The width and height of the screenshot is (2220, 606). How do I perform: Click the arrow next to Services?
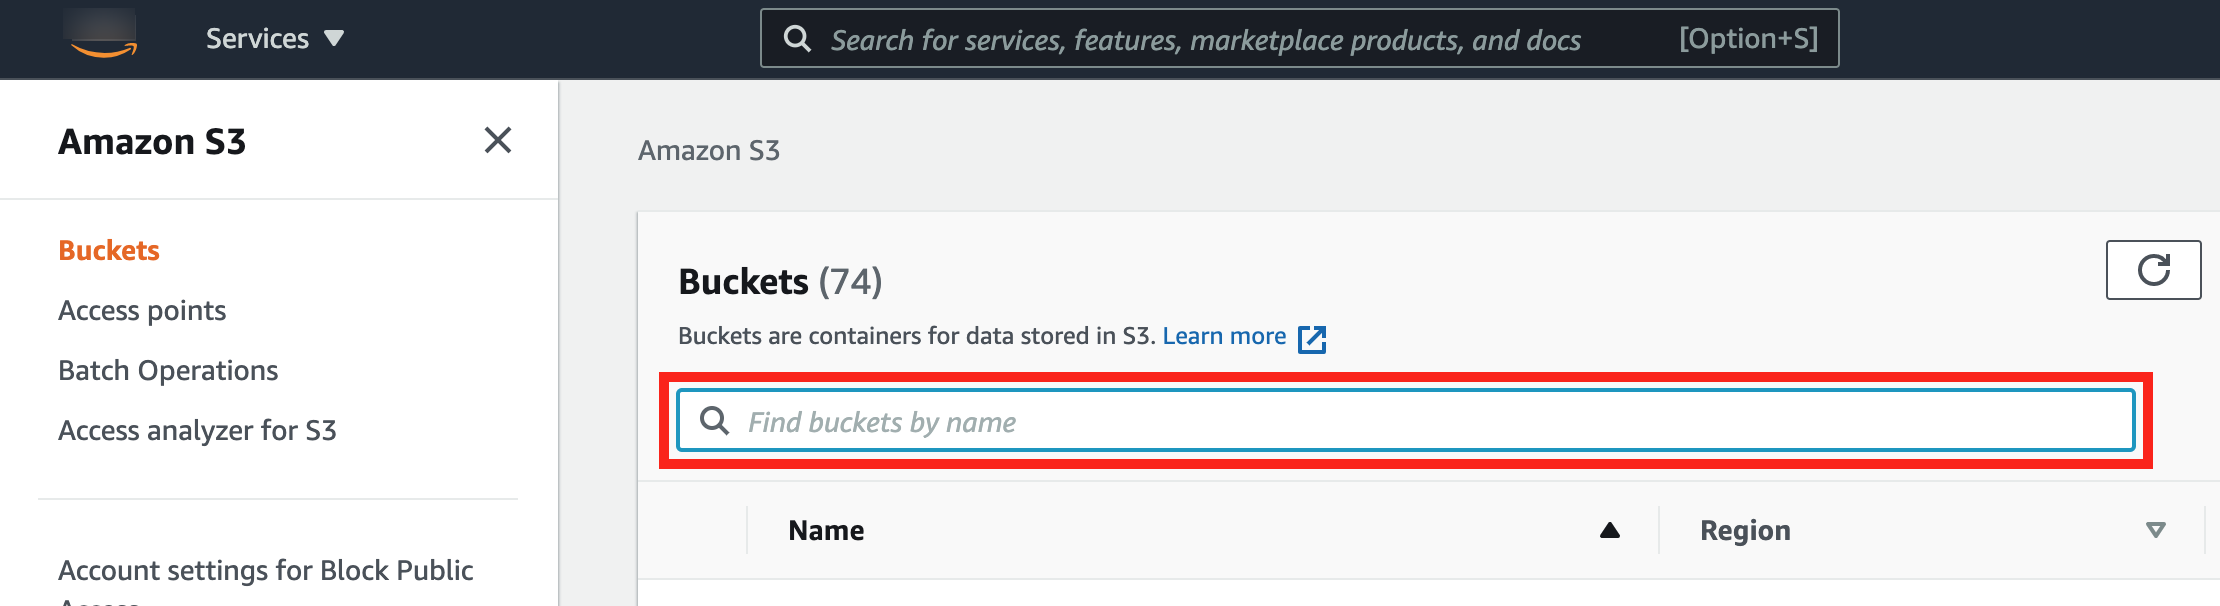pyautogui.click(x=334, y=39)
